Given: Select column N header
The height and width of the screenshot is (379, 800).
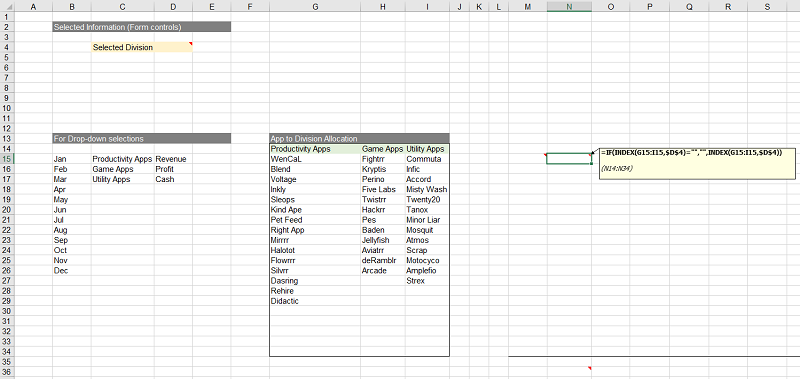Looking at the screenshot, I should coord(569,6).
